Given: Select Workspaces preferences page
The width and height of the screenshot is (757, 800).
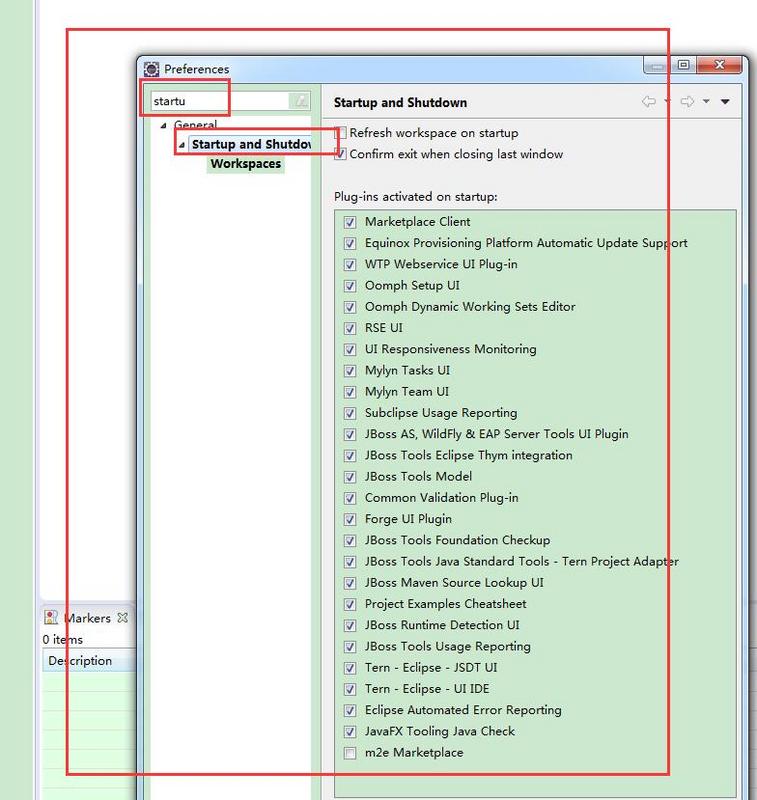Looking at the screenshot, I should click(x=246, y=164).
